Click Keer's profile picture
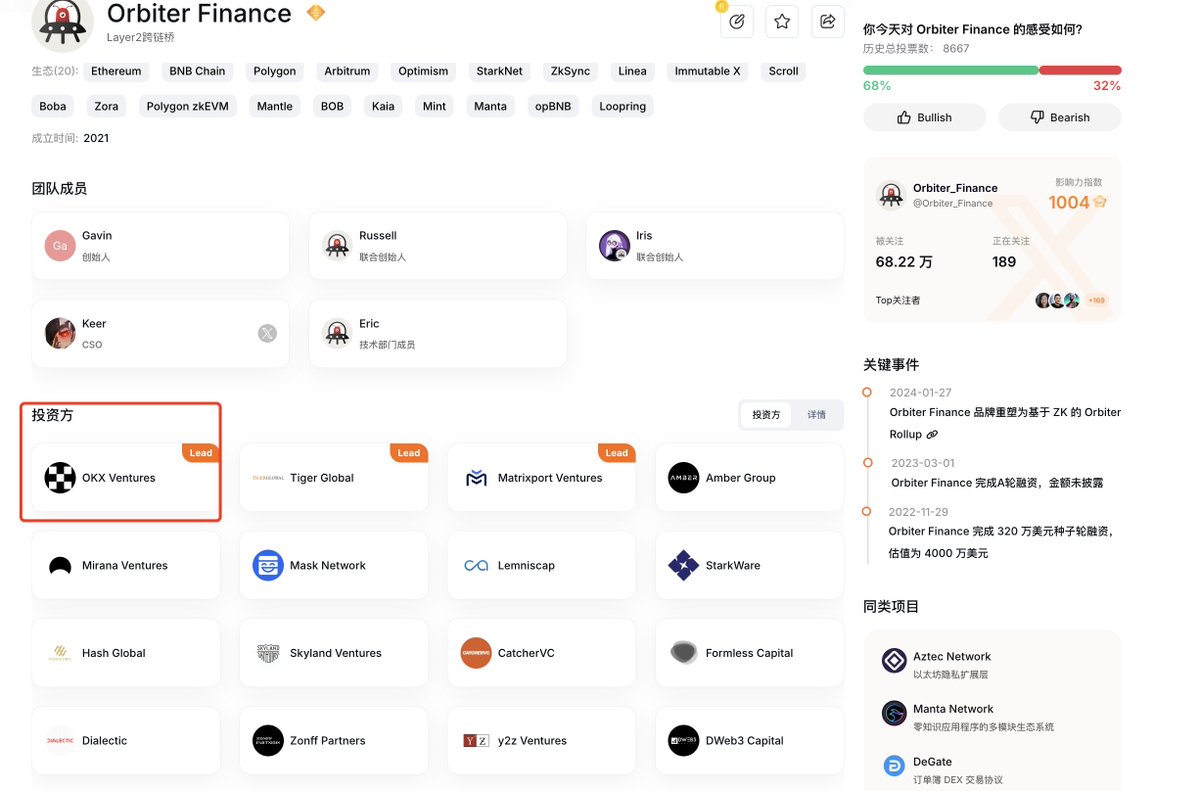 click(x=60, y=333)
